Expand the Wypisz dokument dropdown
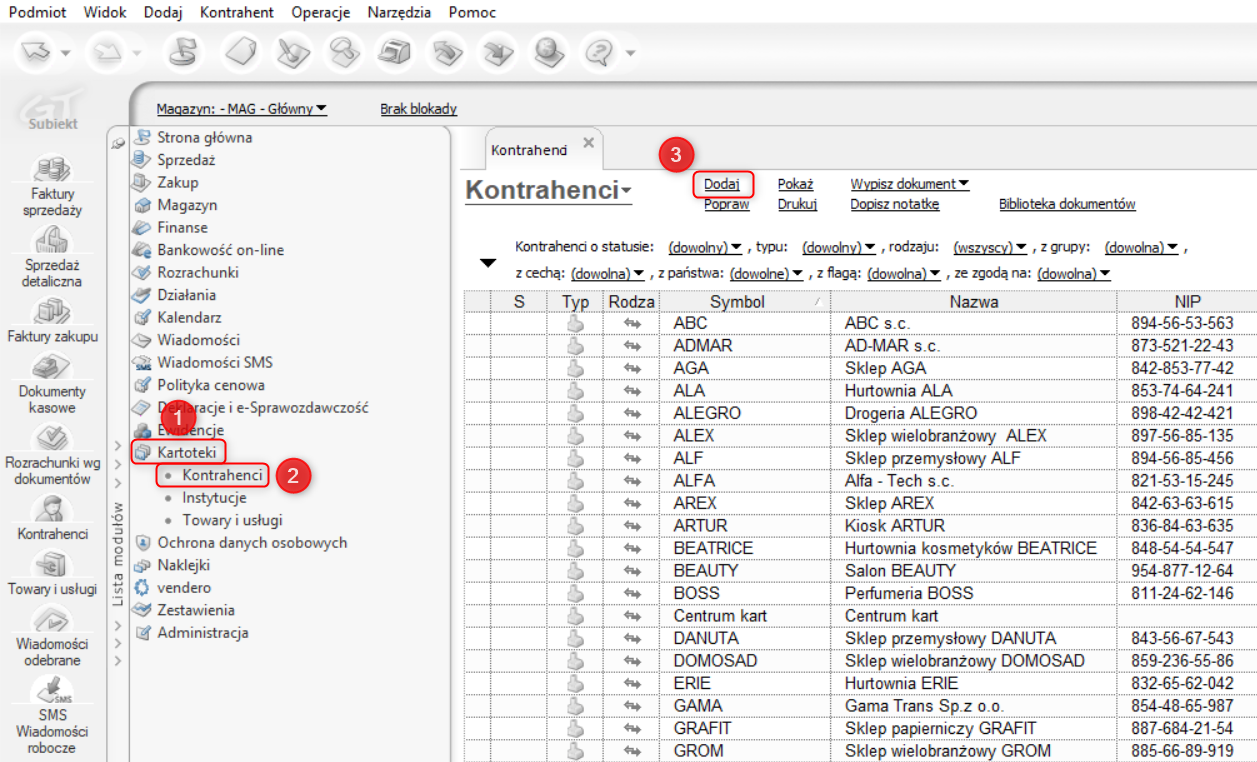 pyautogui.click(x=909, y=184)
